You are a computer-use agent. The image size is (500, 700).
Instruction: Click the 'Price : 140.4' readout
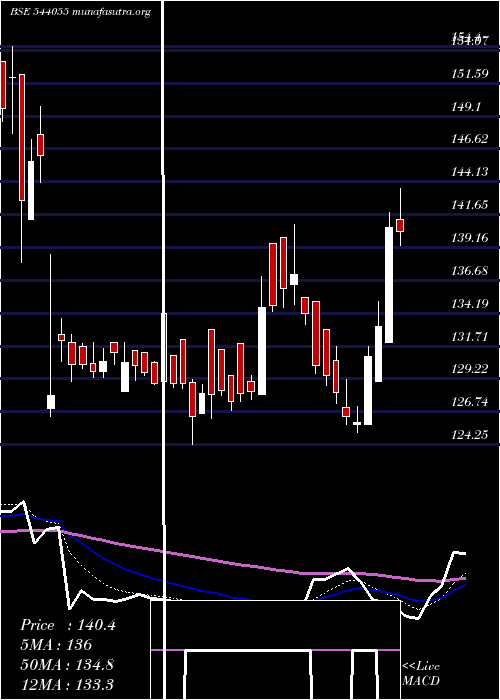tap(68, 625)
